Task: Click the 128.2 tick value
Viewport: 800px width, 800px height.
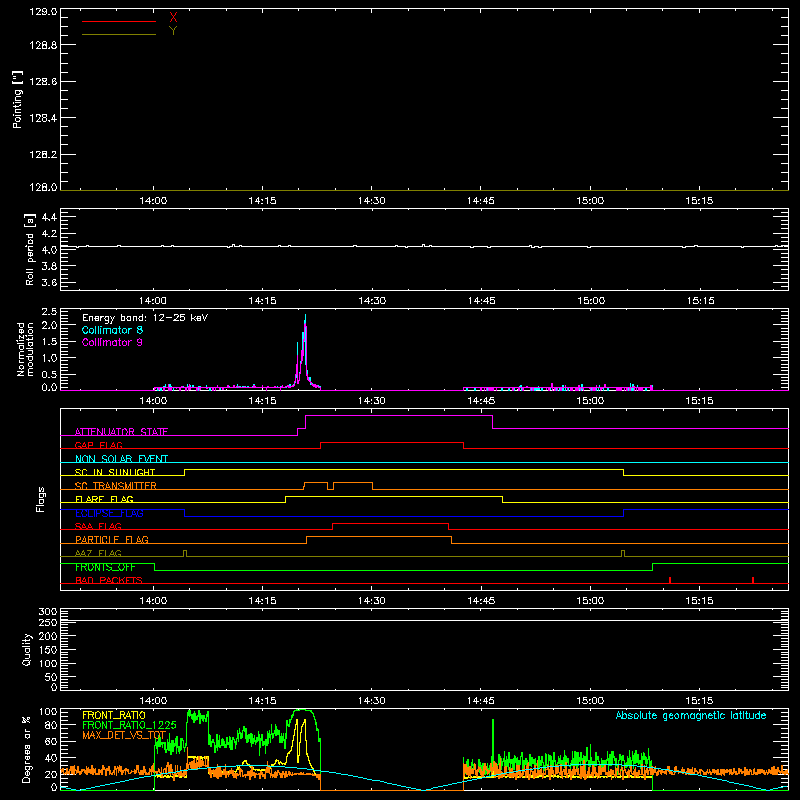Action: pos(43,155)
